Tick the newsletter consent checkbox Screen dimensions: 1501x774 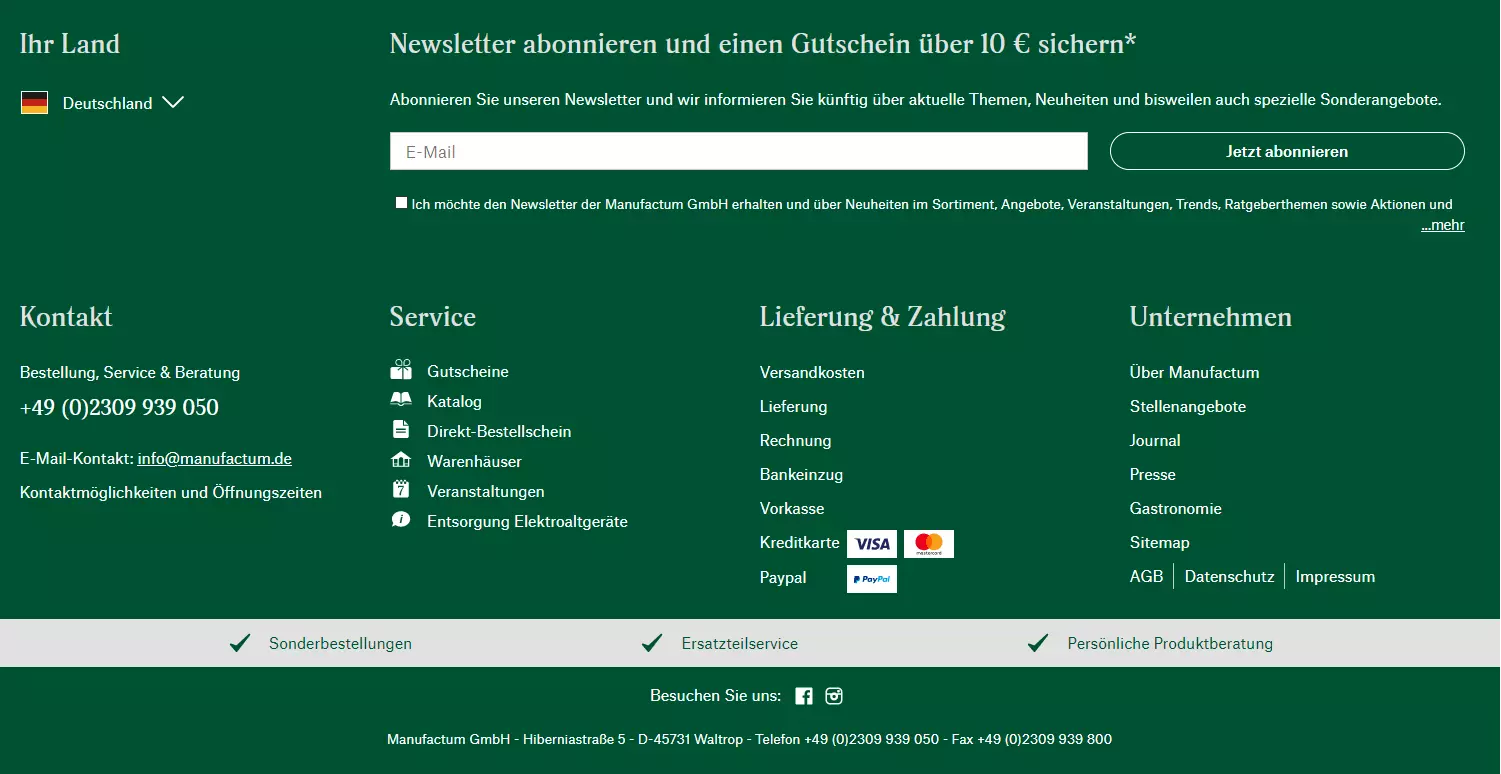401,203
